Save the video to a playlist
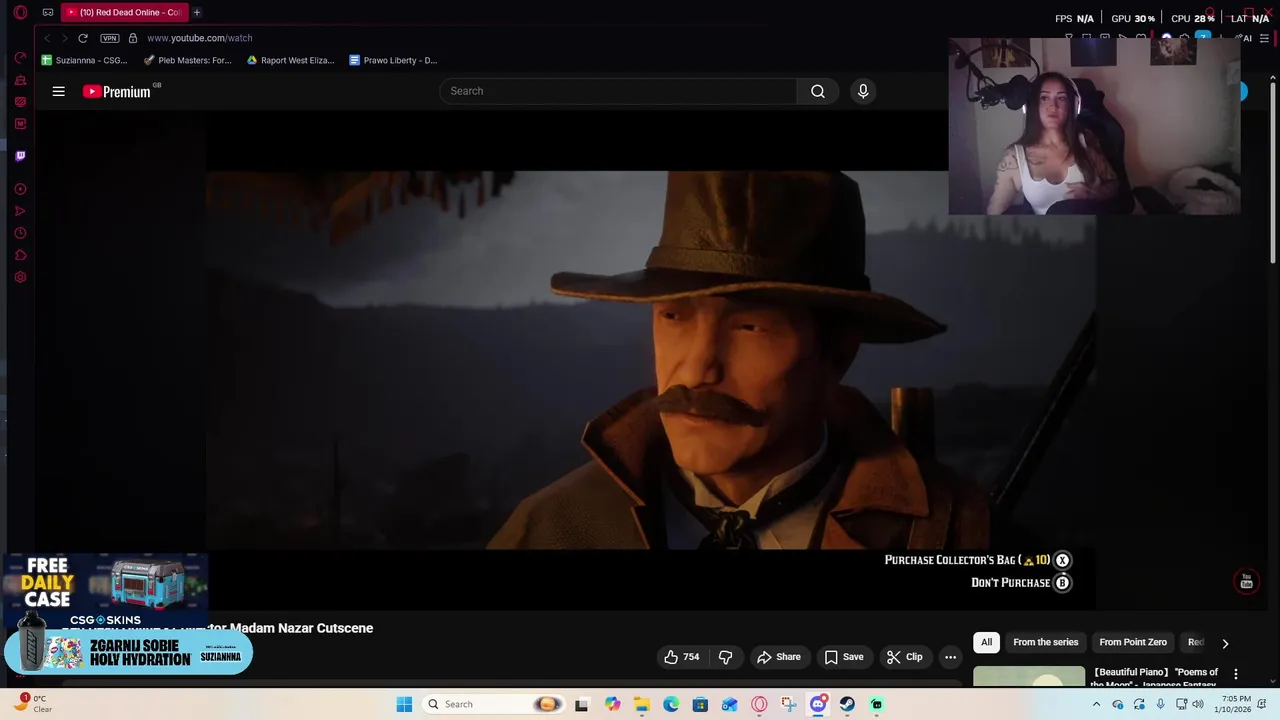1280x720 pixels. [843, 657]
